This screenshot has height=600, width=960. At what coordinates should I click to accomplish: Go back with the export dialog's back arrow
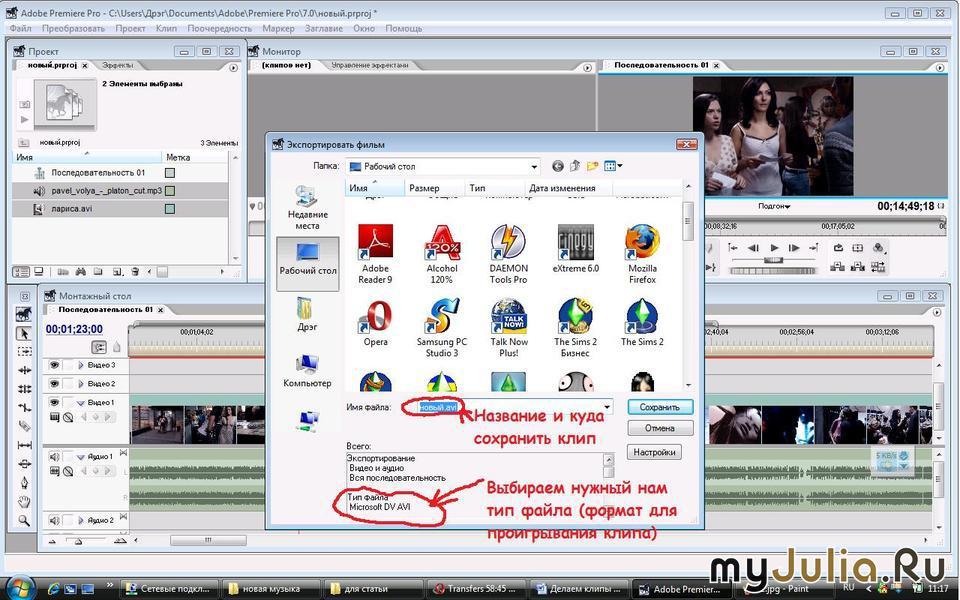pos(557,166)
